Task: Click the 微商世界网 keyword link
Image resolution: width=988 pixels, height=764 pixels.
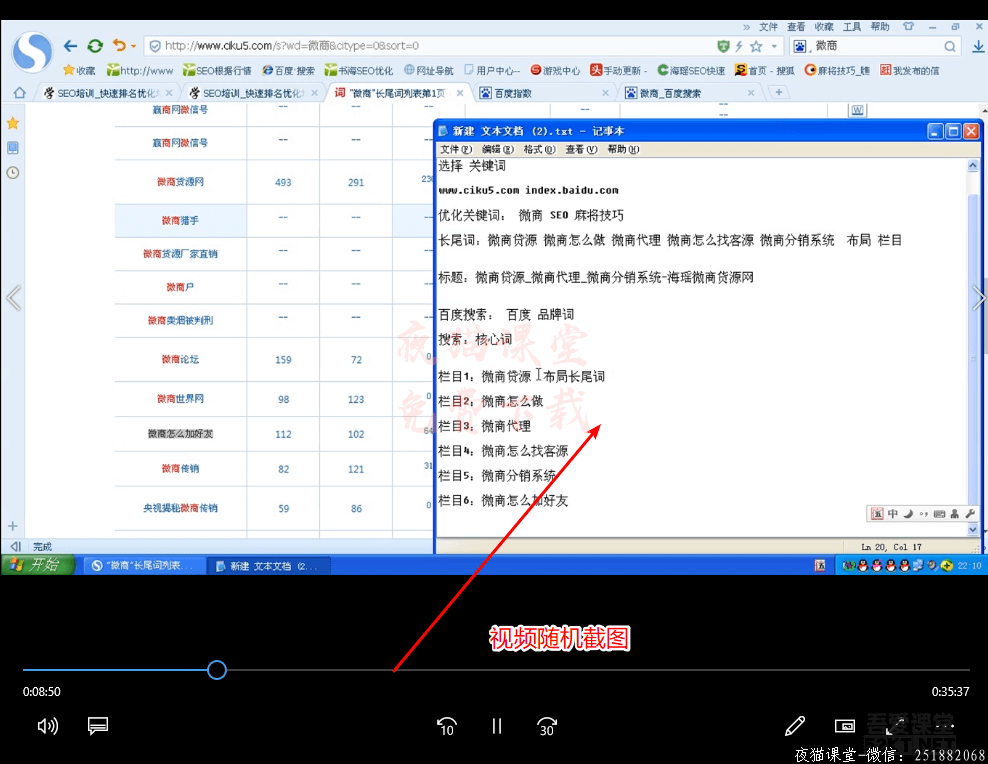Action: 180,399
